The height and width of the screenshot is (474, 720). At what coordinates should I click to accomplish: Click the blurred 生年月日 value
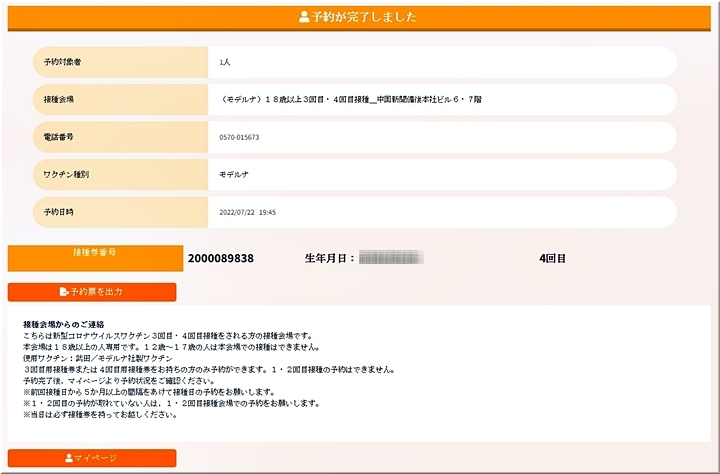tap(390, 258)
